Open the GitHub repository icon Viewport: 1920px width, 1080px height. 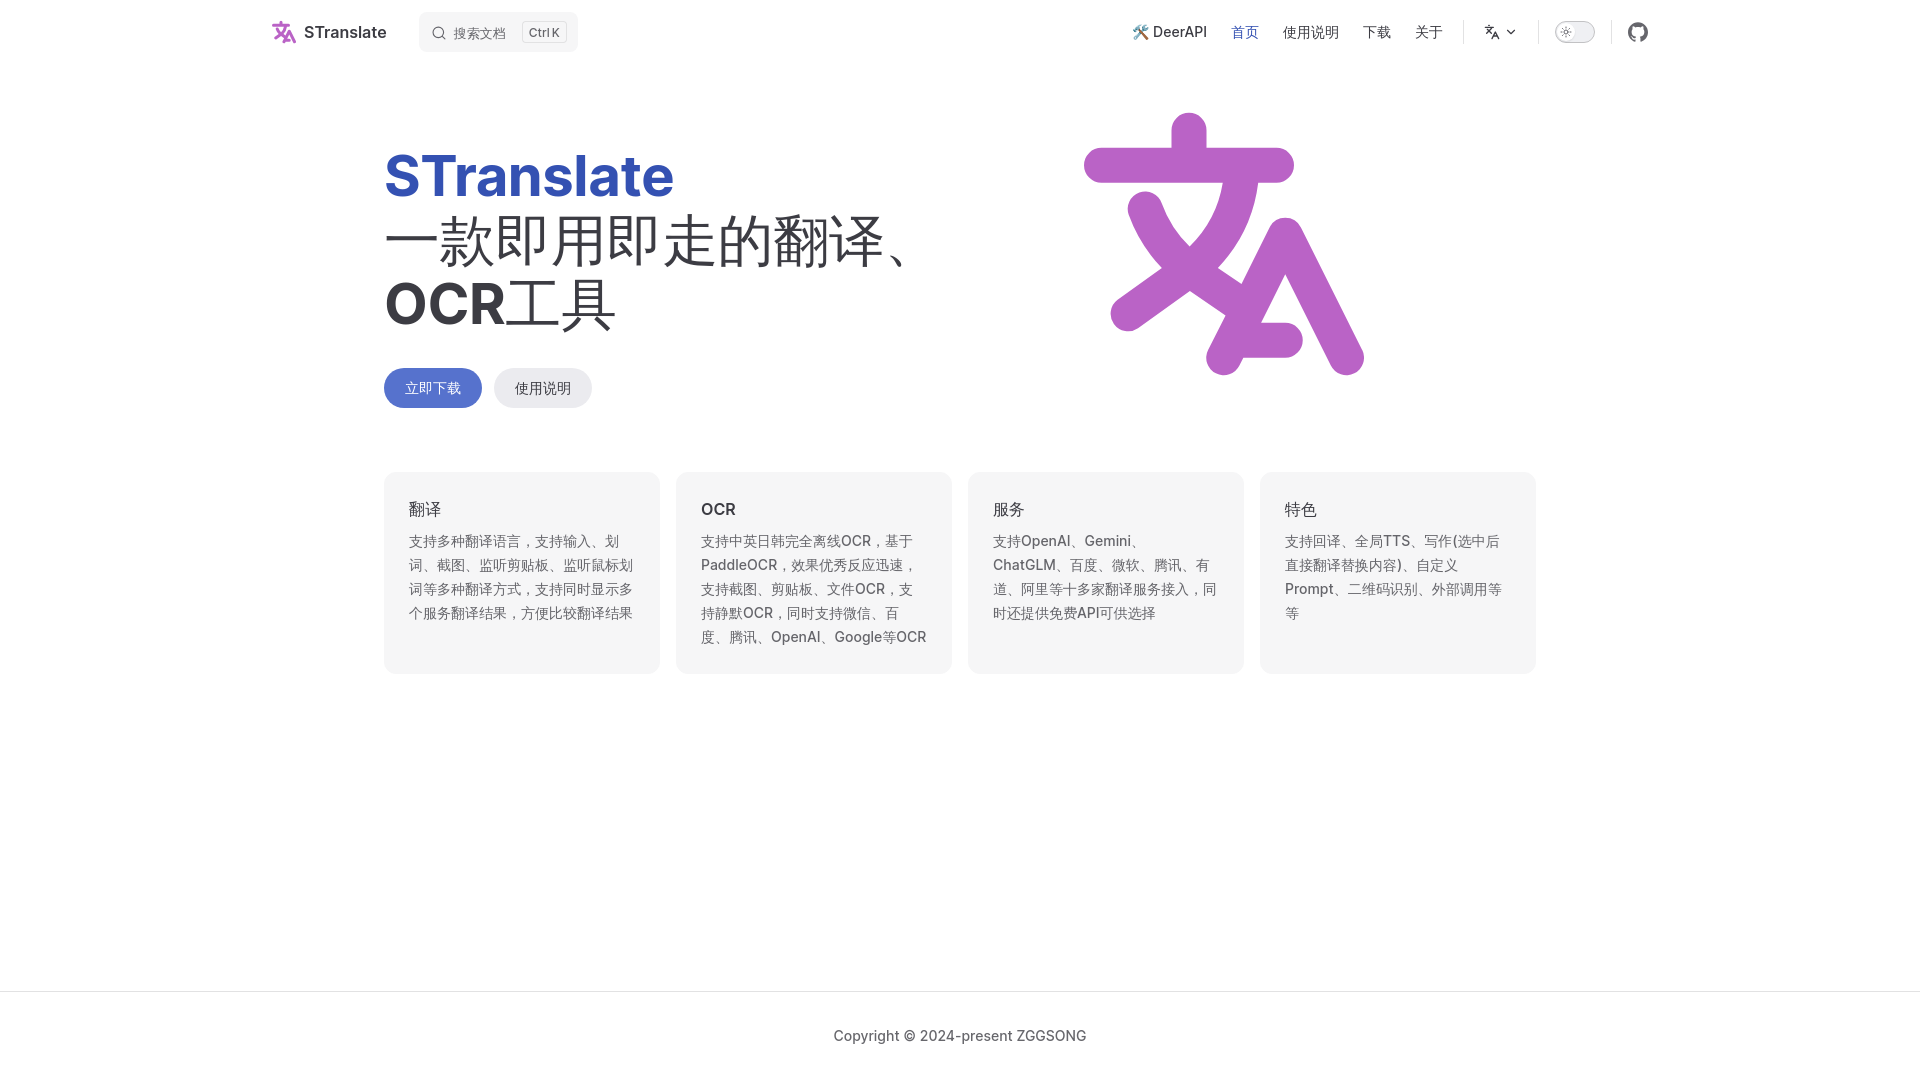pos(1638,32)
